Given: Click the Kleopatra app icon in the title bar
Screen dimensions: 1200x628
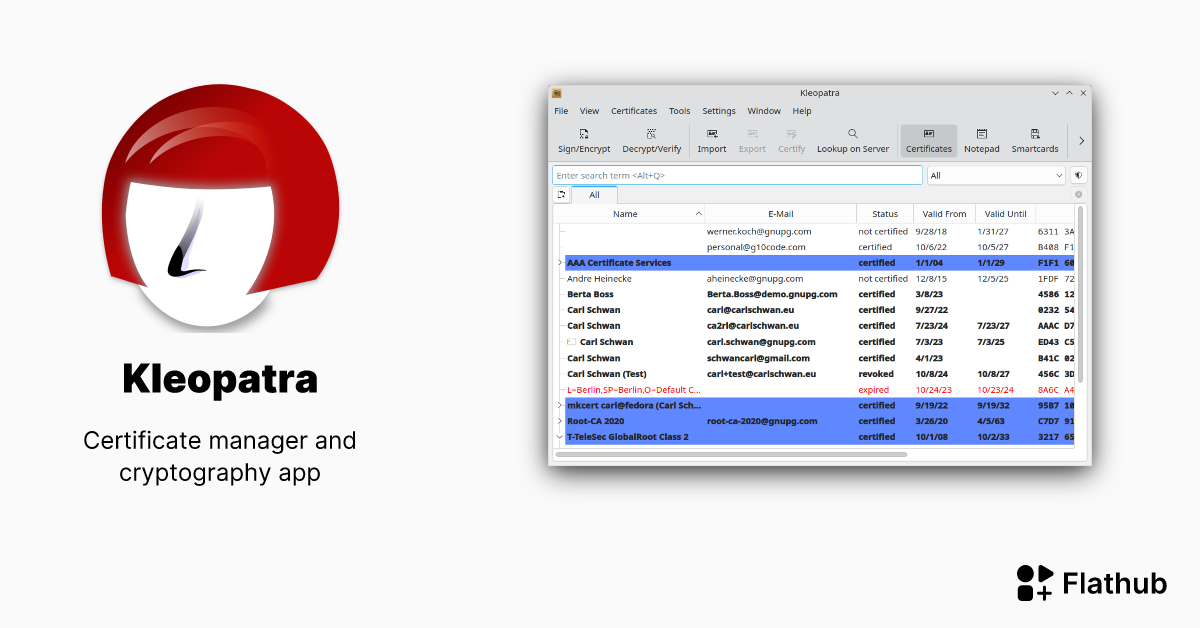Looking at the screenshot, I should pos(557,93).
